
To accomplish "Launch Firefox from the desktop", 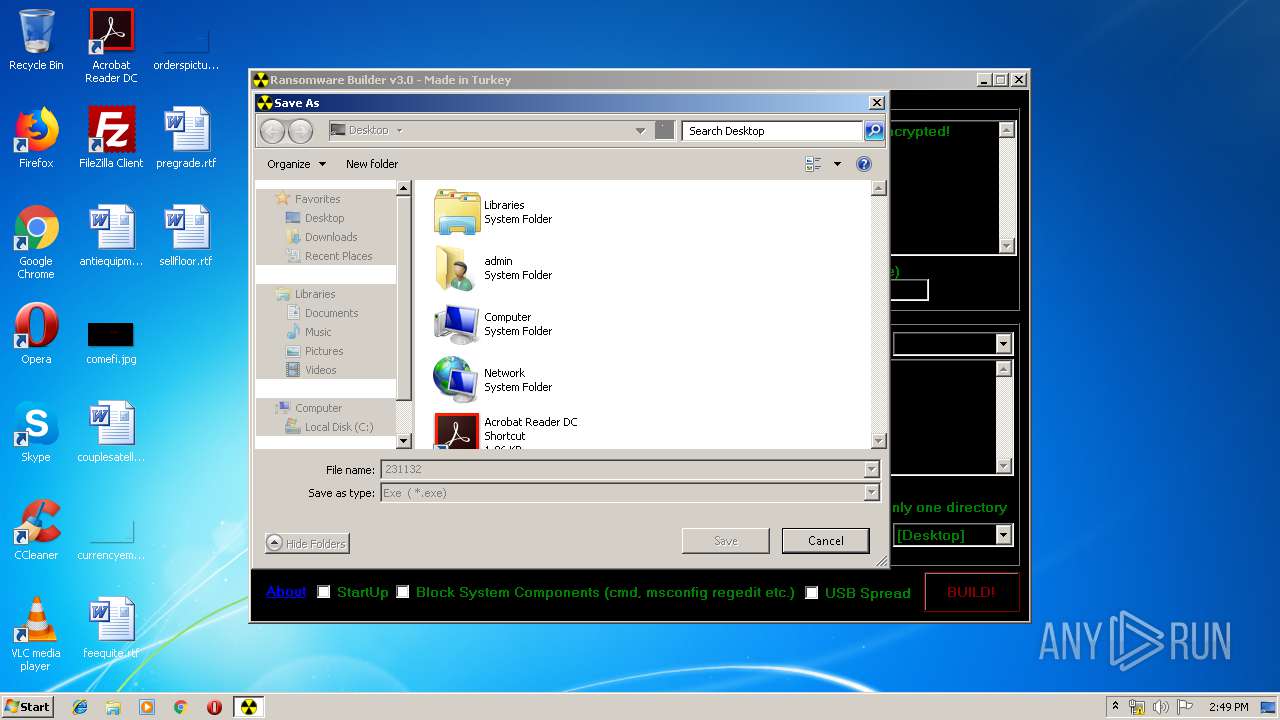I will point(36,138).
